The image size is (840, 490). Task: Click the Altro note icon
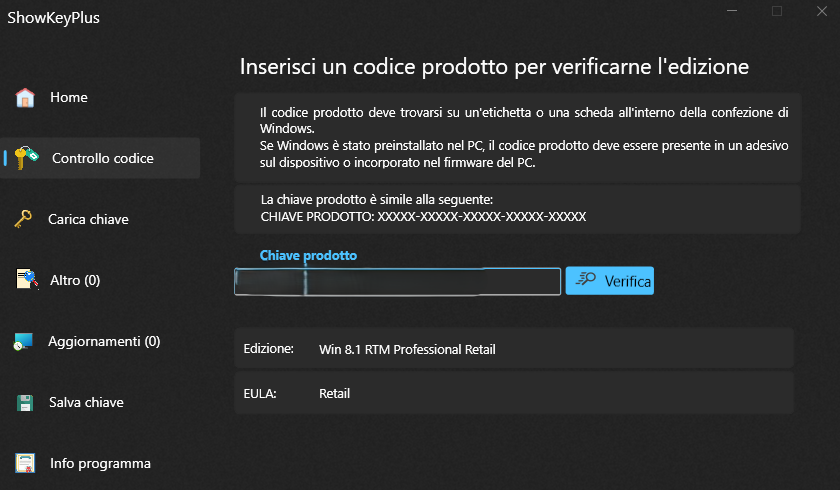click(27, 280)
